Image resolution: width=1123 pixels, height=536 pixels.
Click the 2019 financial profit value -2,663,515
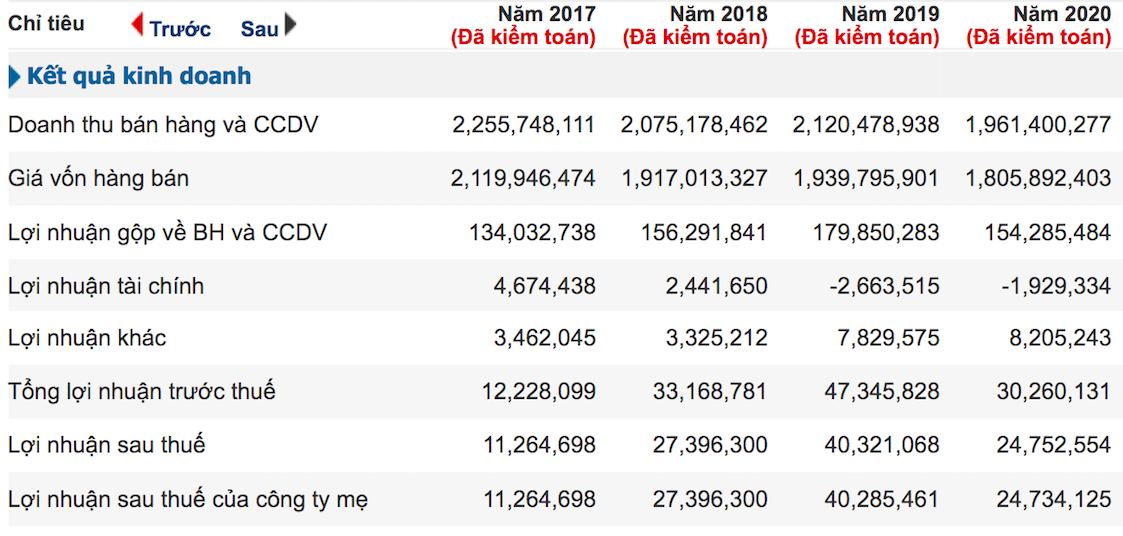[883, 286]
